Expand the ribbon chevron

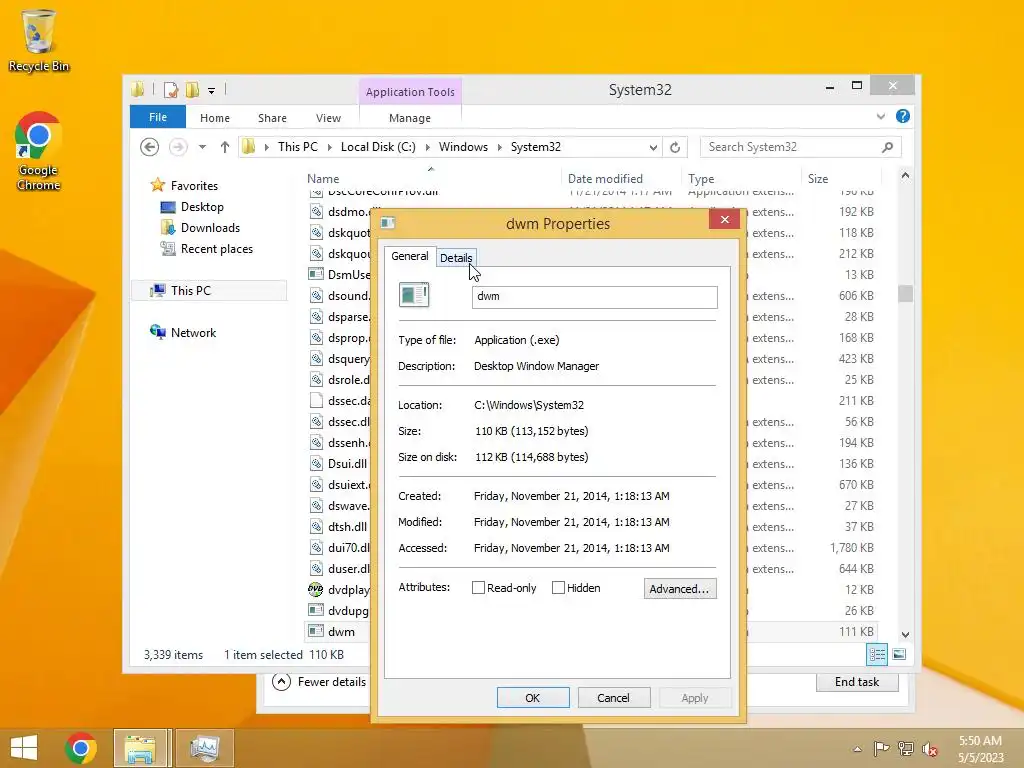pyautogui.click(x=880, y=116)
